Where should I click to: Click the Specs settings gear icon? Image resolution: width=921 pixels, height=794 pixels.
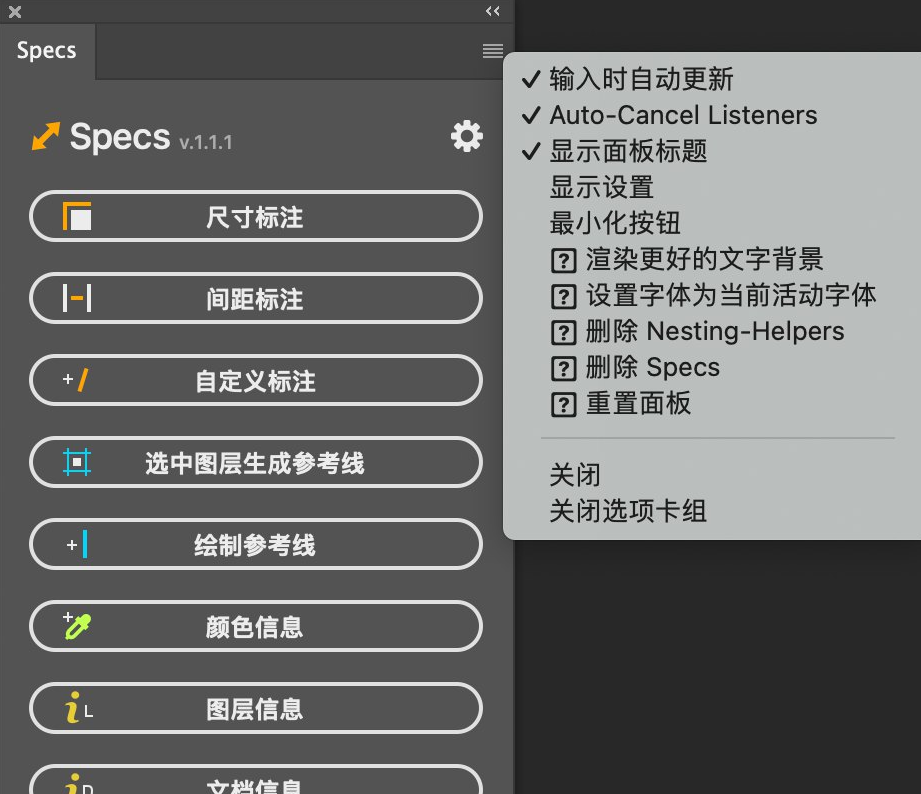(x=466, y=136)
